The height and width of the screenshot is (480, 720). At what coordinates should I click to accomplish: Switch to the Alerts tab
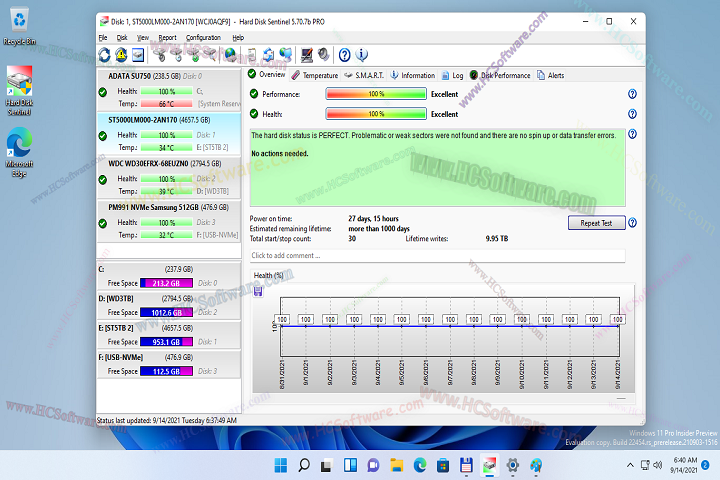click(x=551, y=75)
